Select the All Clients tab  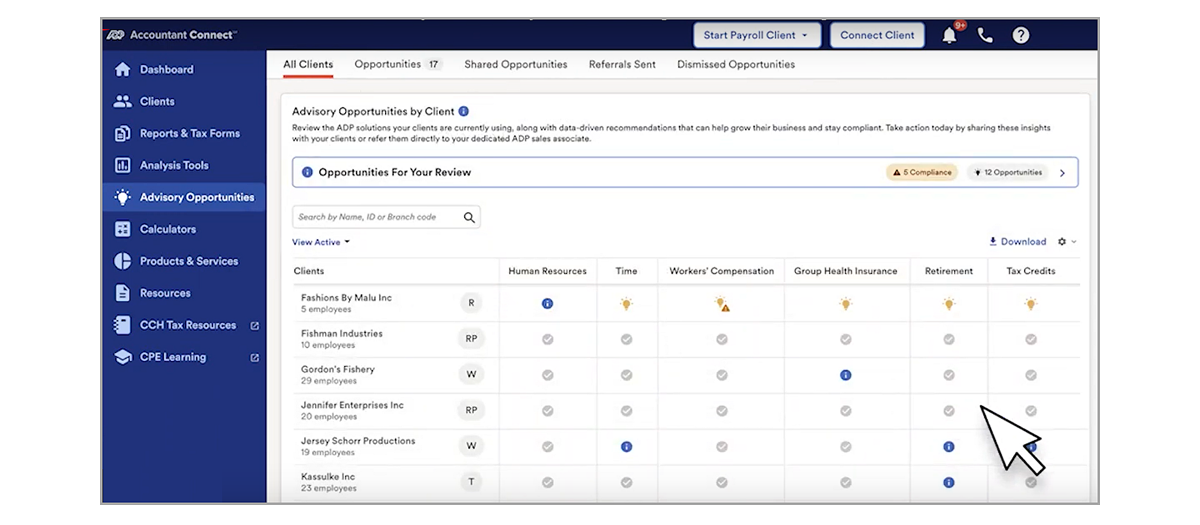pyautogui.click(x=308, y=64)
